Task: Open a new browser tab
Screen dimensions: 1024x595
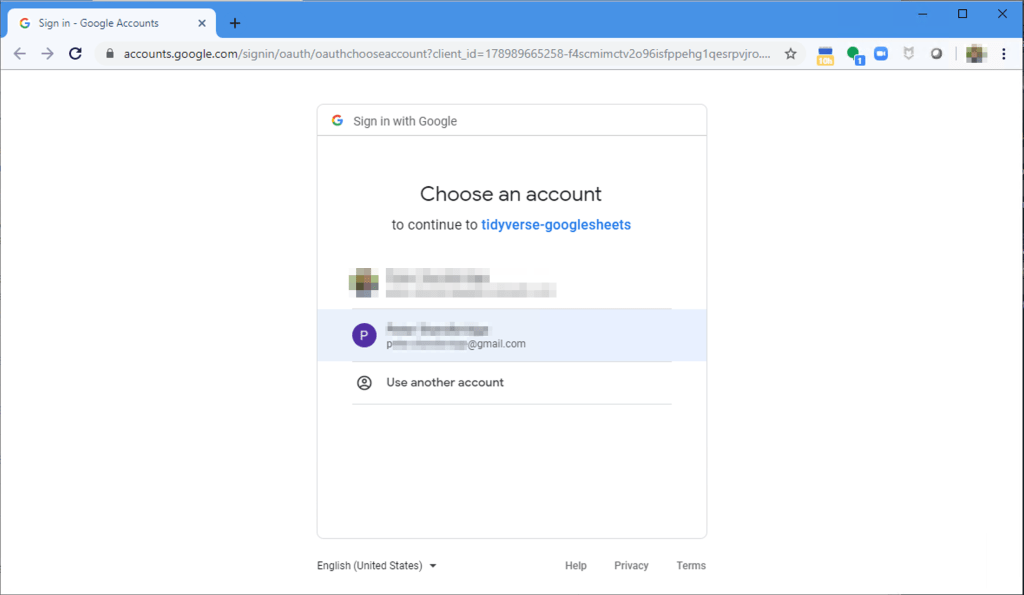Action: pyautogui.click(x=235, y=23)
